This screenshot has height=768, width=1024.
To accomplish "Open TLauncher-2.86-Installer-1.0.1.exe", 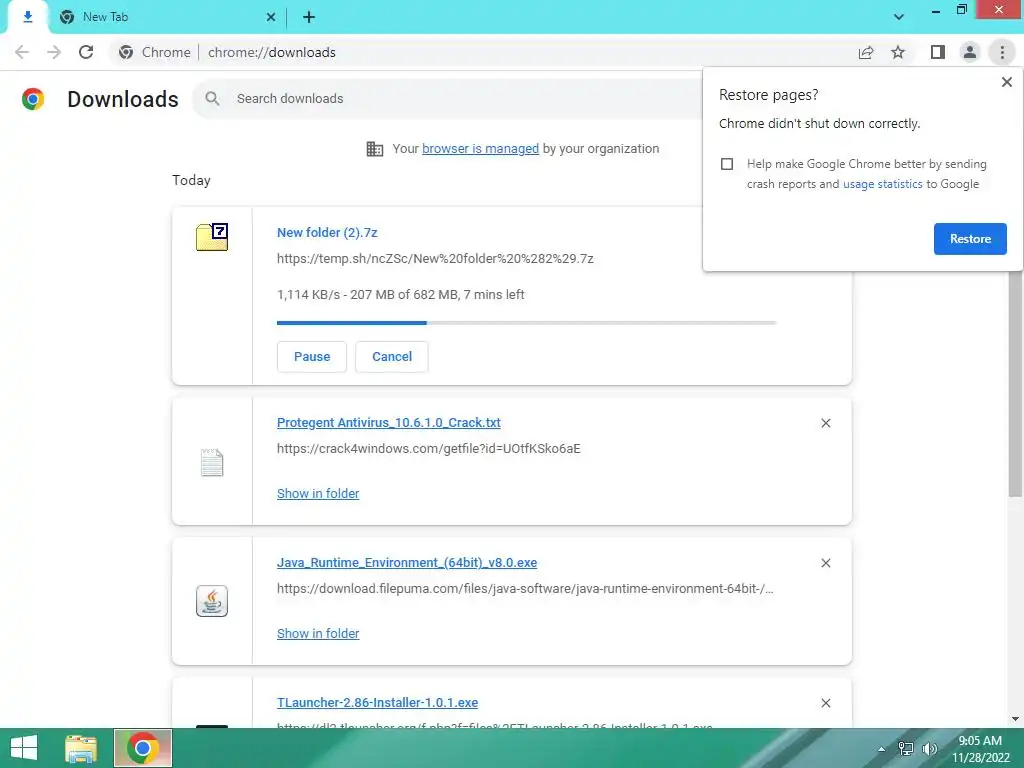I will tap(377, 703).
